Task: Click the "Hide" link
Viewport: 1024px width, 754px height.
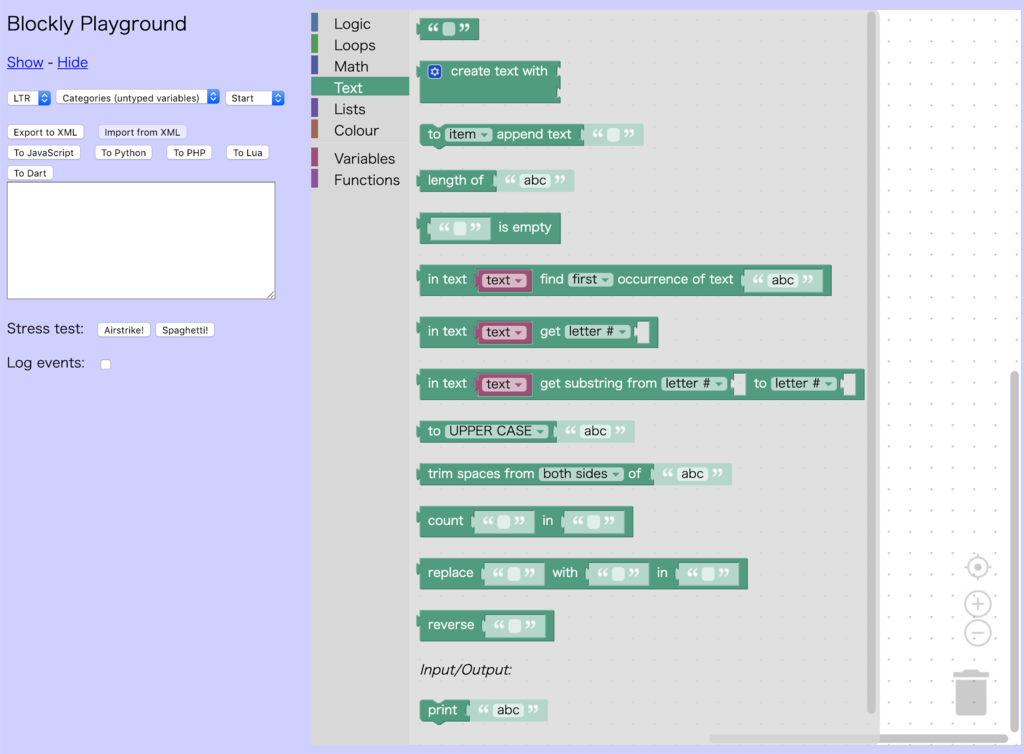Action: tap(72, 62)
